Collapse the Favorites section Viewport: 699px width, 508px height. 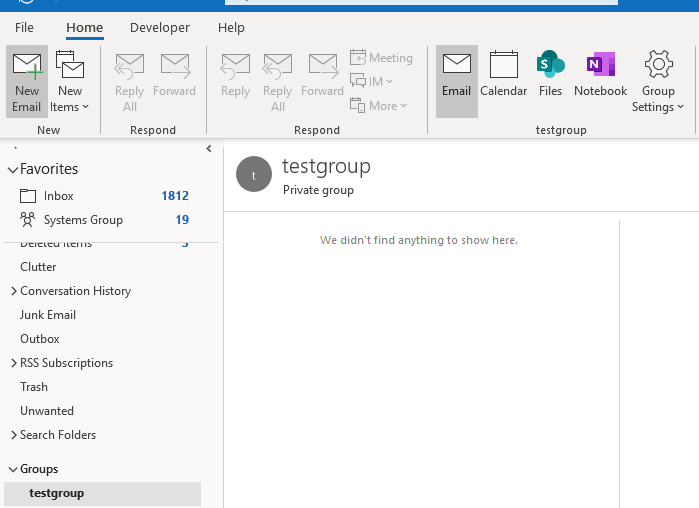tap(13, 170)
